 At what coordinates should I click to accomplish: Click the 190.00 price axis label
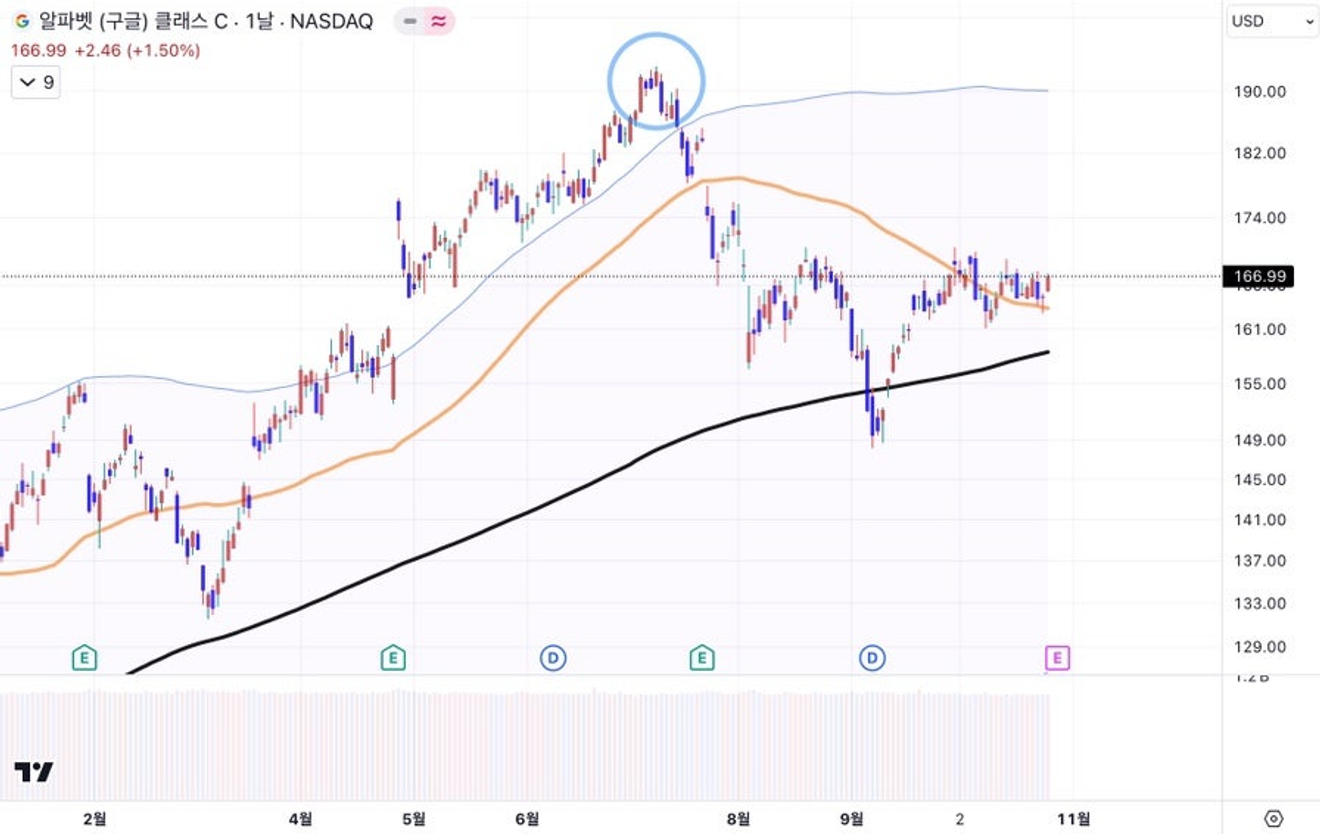tap(1258, 92)
